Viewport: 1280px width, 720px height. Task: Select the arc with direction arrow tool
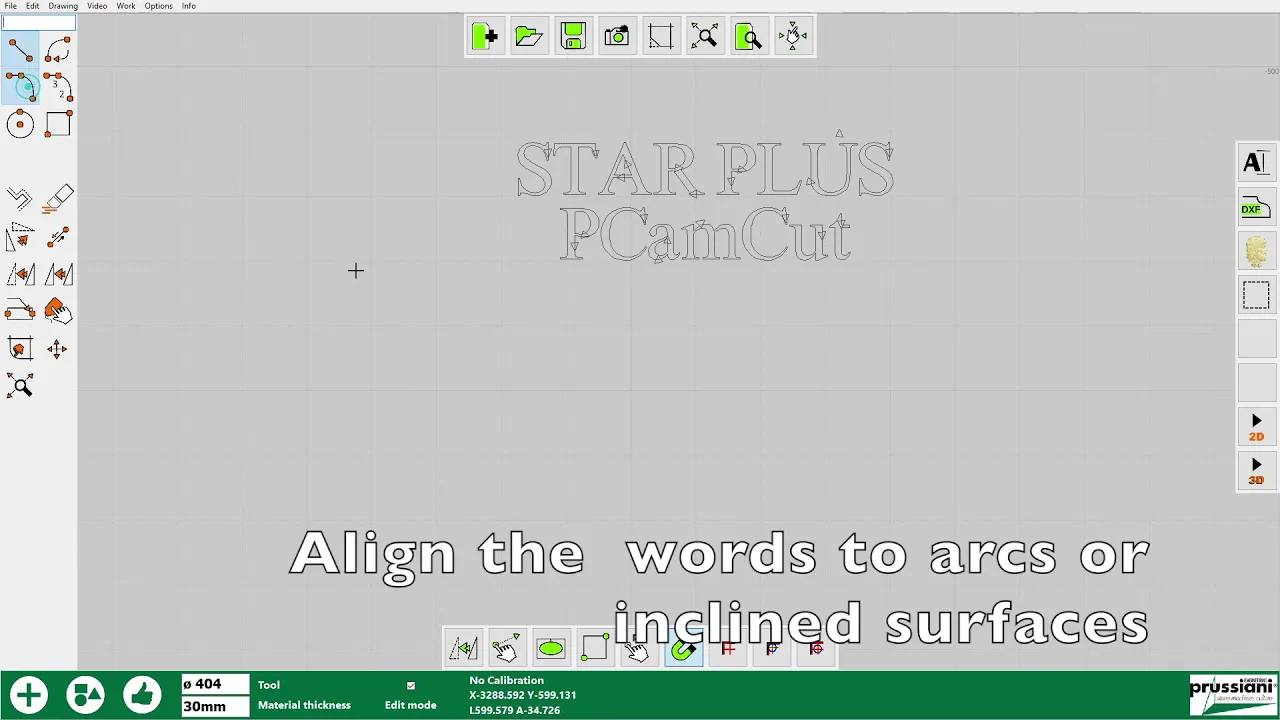(x=58, y=50)
